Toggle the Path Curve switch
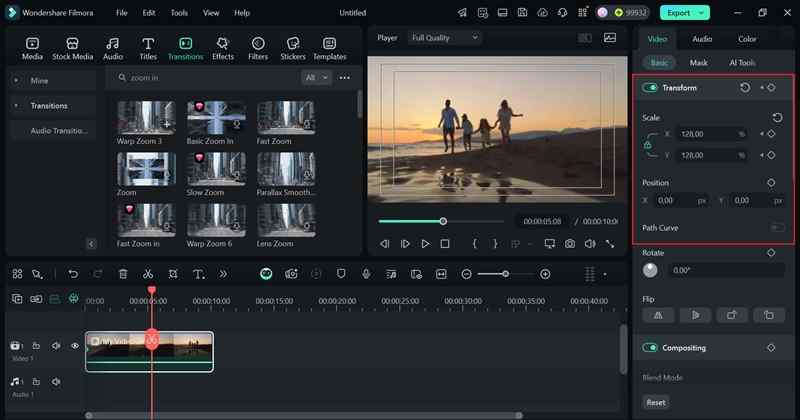This screenshot has width=800, height=420. point(777,228)
